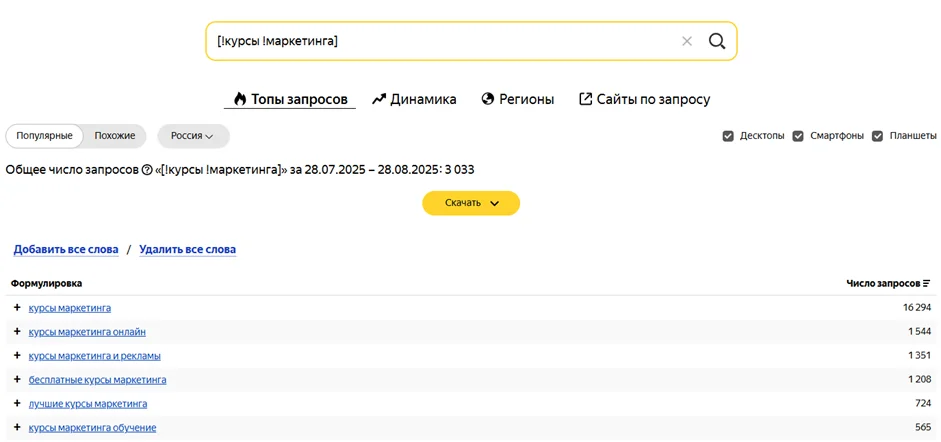
Task: Run search with the magnifier icon
Action: tap(717, 41)
